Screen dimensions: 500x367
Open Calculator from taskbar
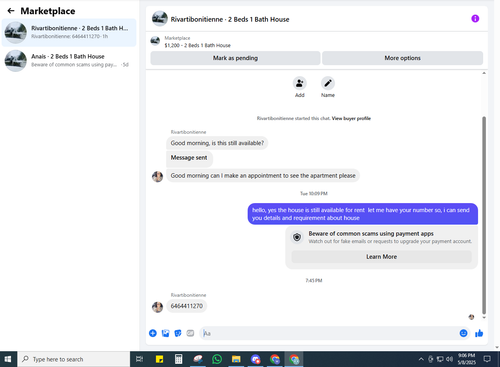point(179,359)
